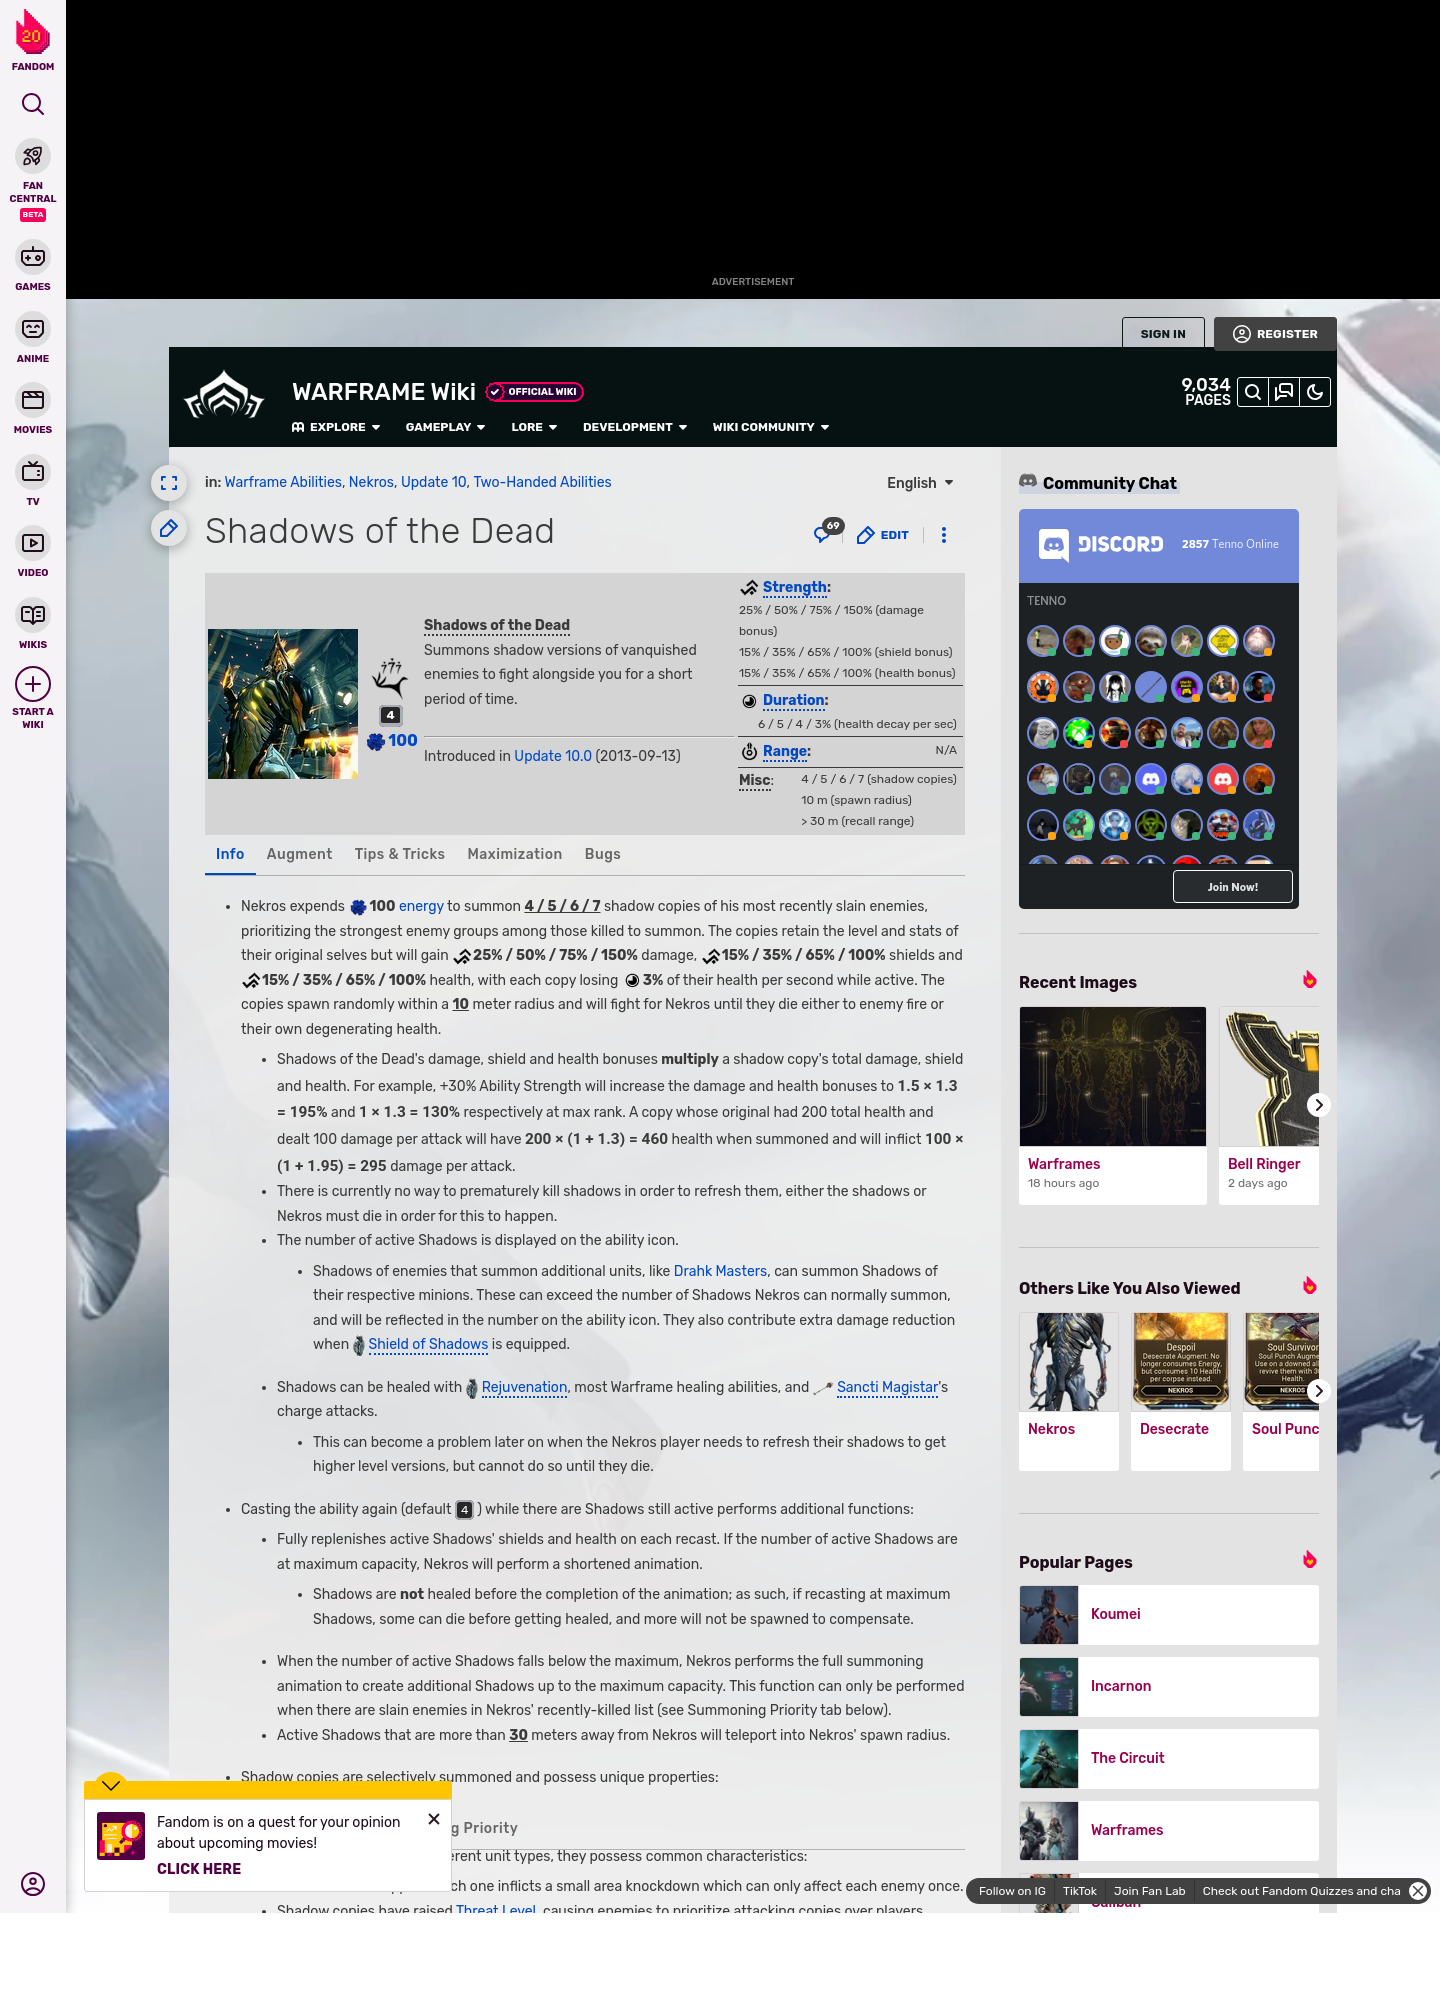Click the Warframe Wiki lotus logo
The width and height of the screenshot is (1440, 2000).
pos(224,395)
